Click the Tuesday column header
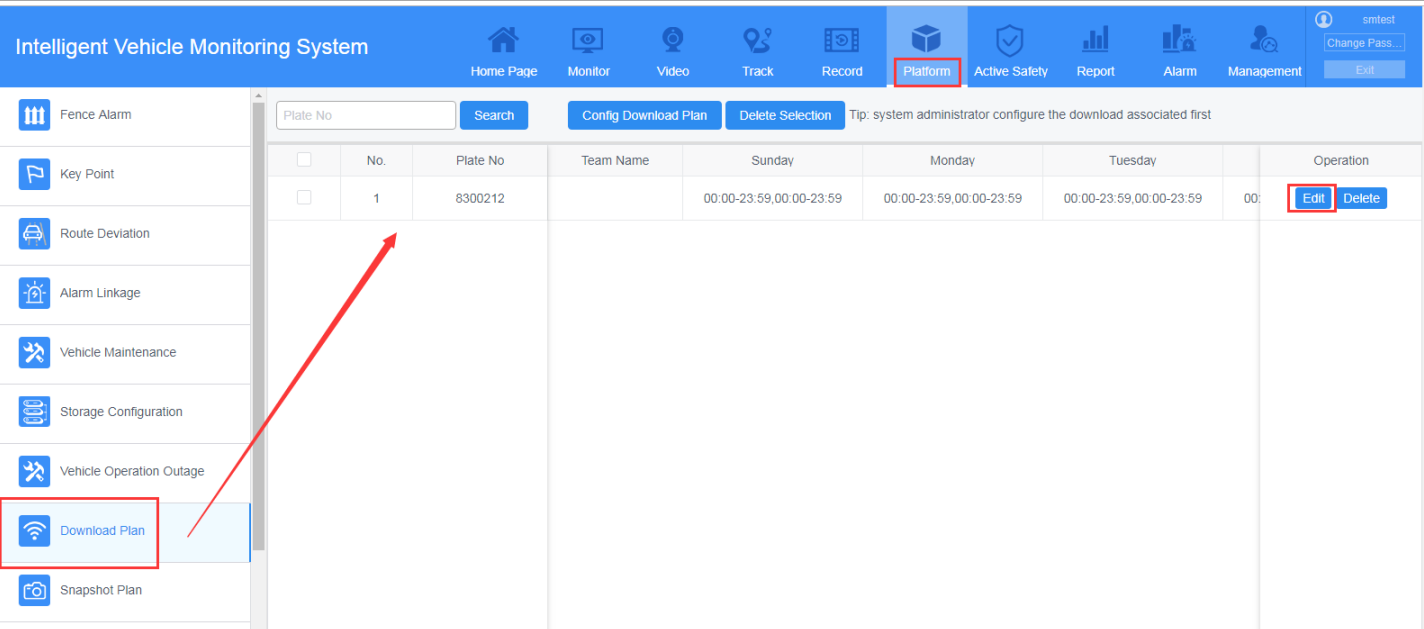The width and height of the screenshot is (1424, 629). point(1132,160)
